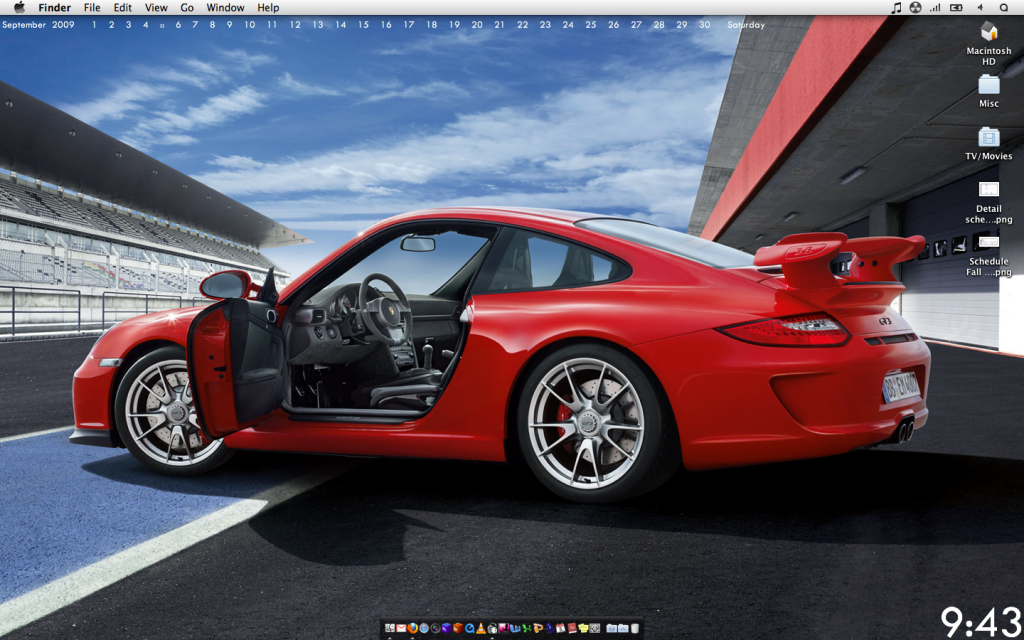Screen dimensions: 1024x640
Task: Click the Spotlight search magnifier icon
Action: (1003, 7)
